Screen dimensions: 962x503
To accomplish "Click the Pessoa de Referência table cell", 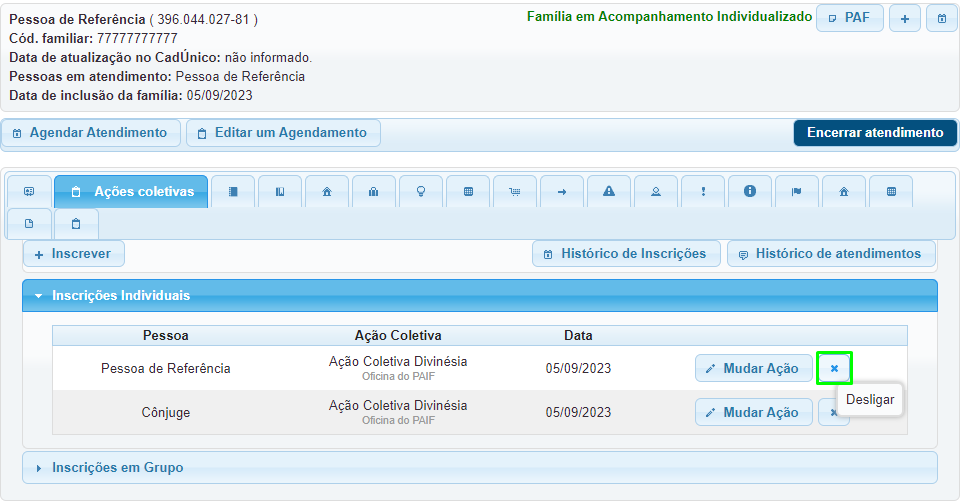I will [166, 369].
